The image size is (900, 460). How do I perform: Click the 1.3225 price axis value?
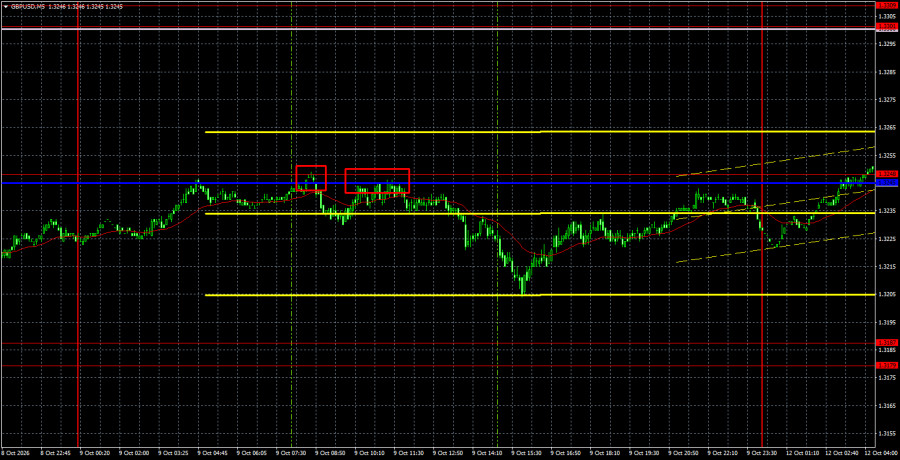click(x=885, y=238)
